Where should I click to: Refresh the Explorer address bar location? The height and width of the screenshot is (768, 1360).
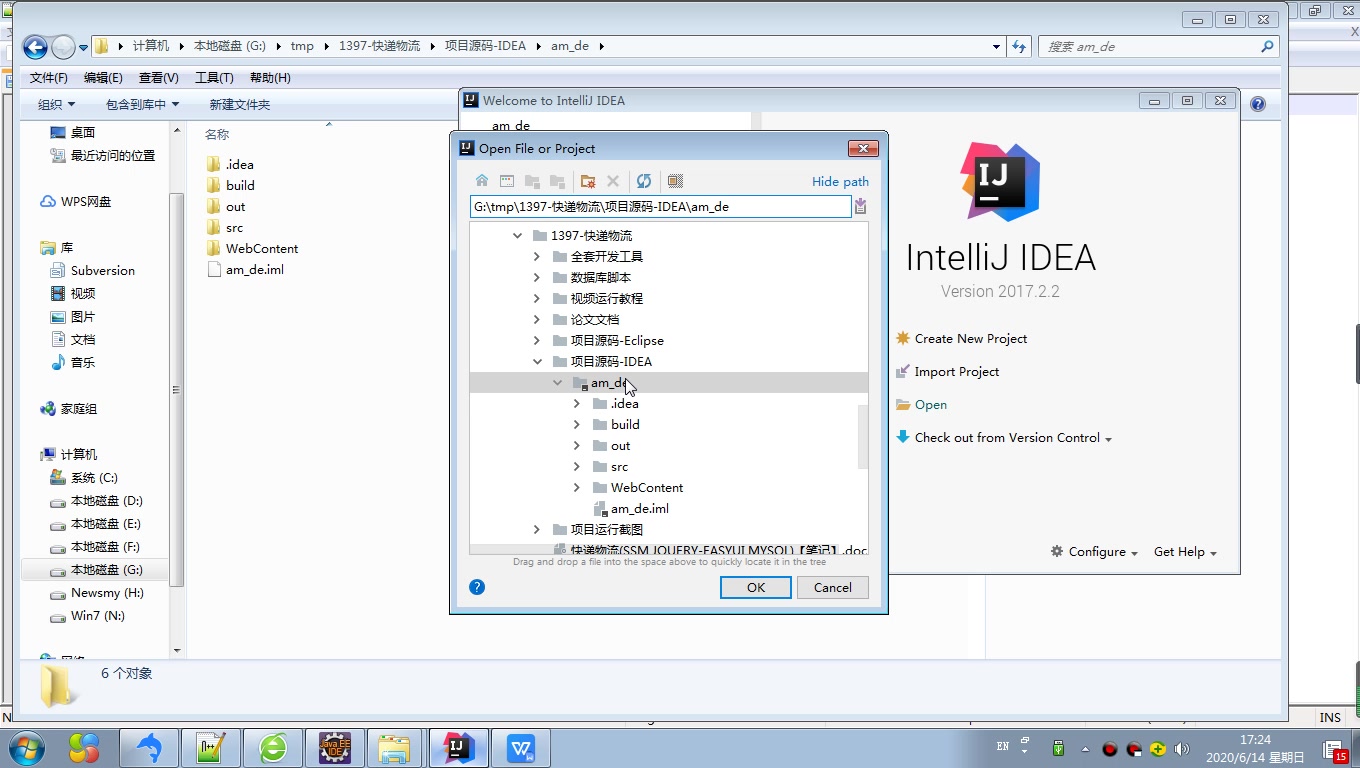[1019, 46]
